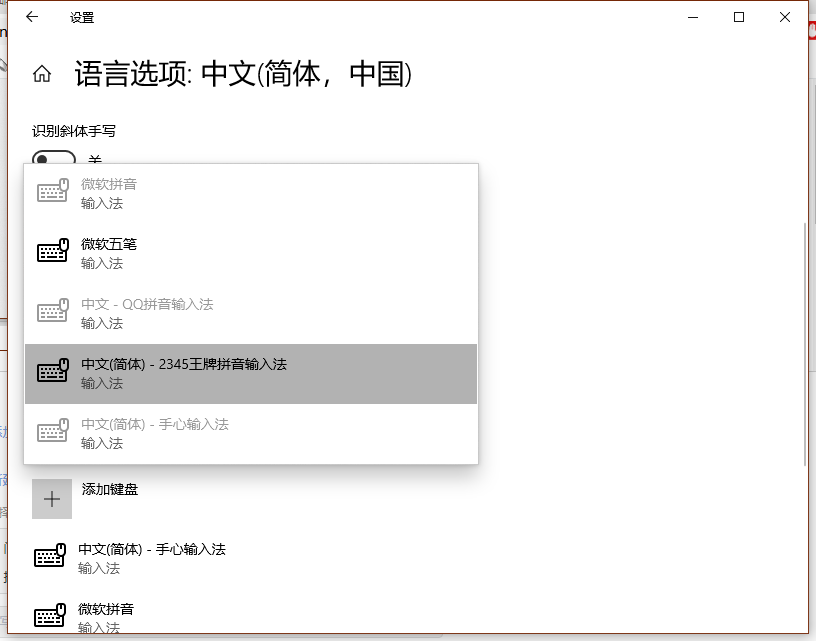The height and width of the screenshot is (641, 816).
Task: Click the vertical scrollbar on the right
Action: (x=805, y=344)
